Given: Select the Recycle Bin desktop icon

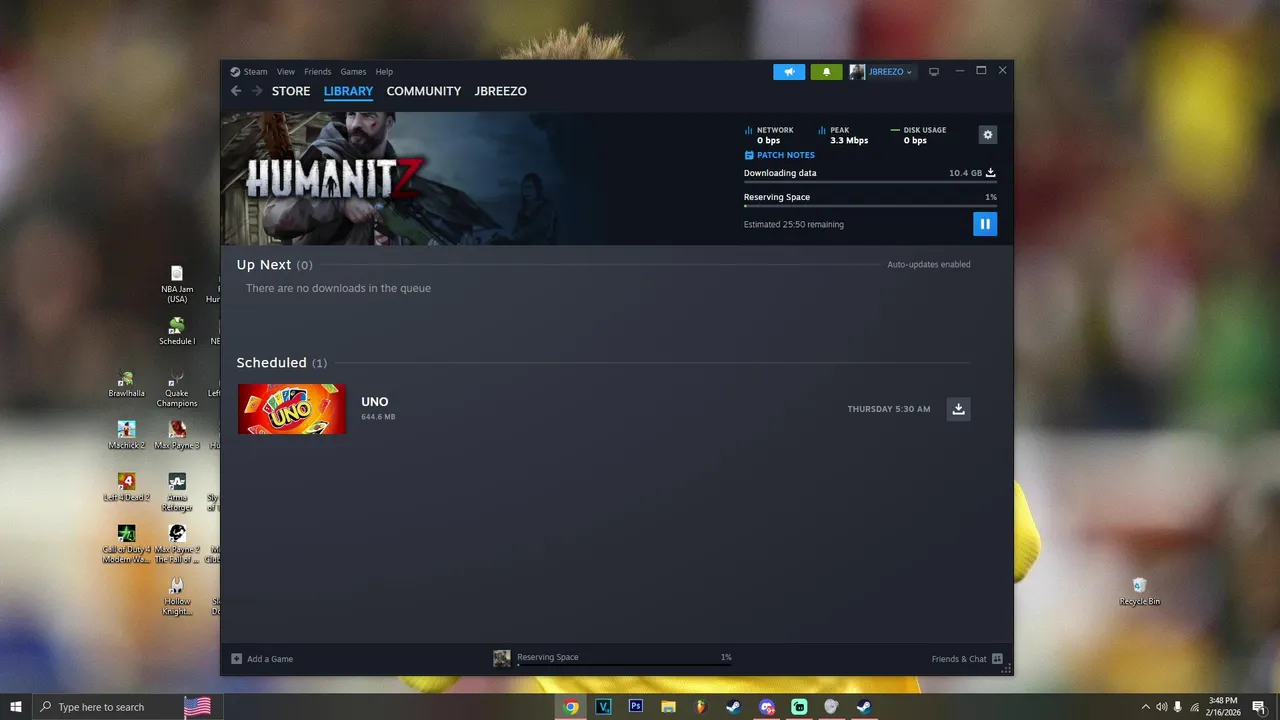Looking at the screenshot, I should tap(1140, 592).
